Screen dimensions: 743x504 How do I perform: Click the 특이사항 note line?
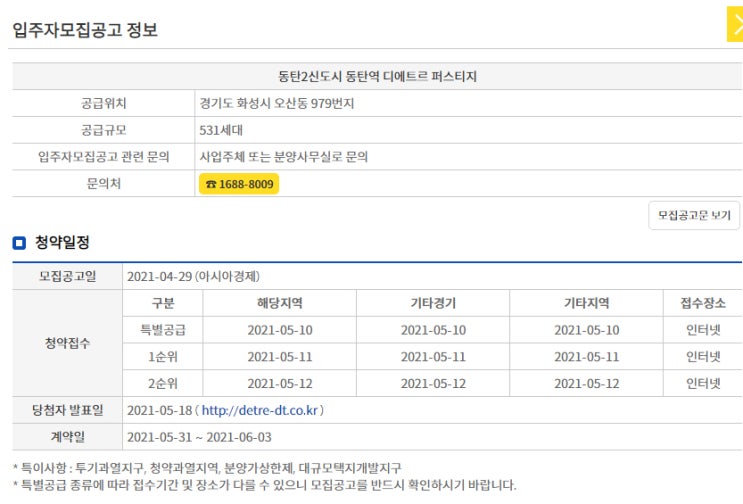(207, 468)
